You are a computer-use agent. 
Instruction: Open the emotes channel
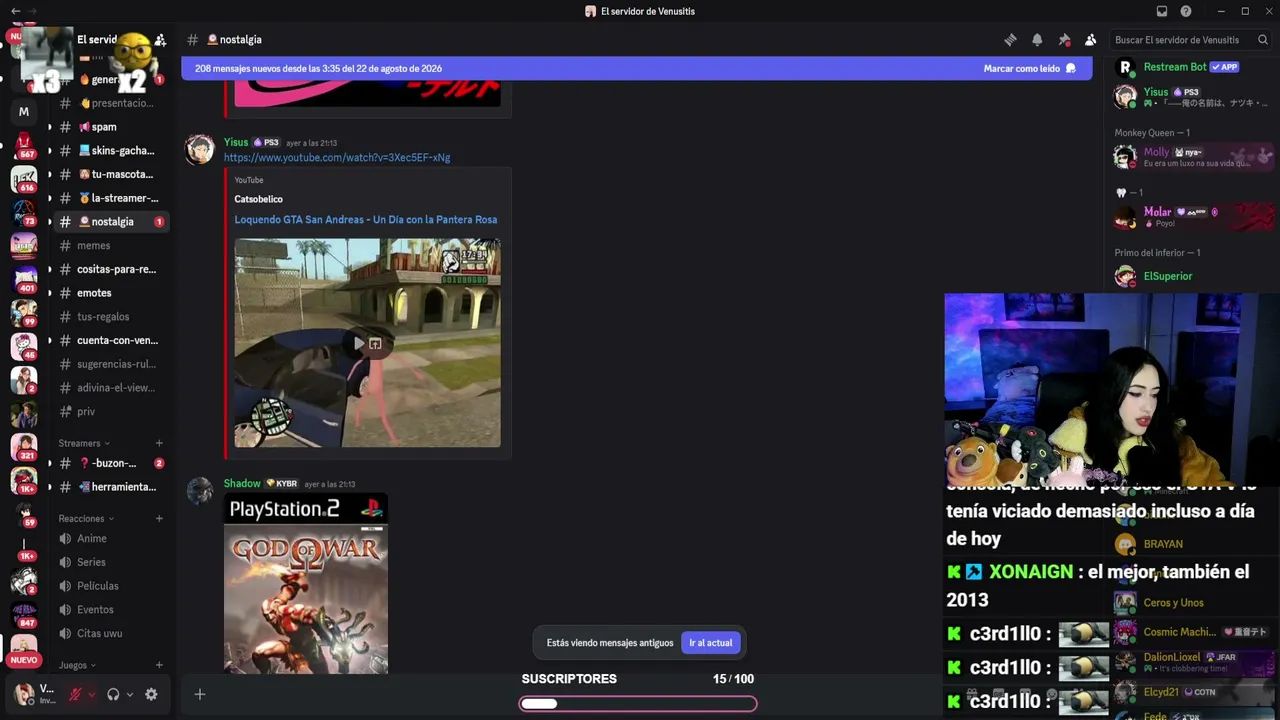tap(109, 293)
